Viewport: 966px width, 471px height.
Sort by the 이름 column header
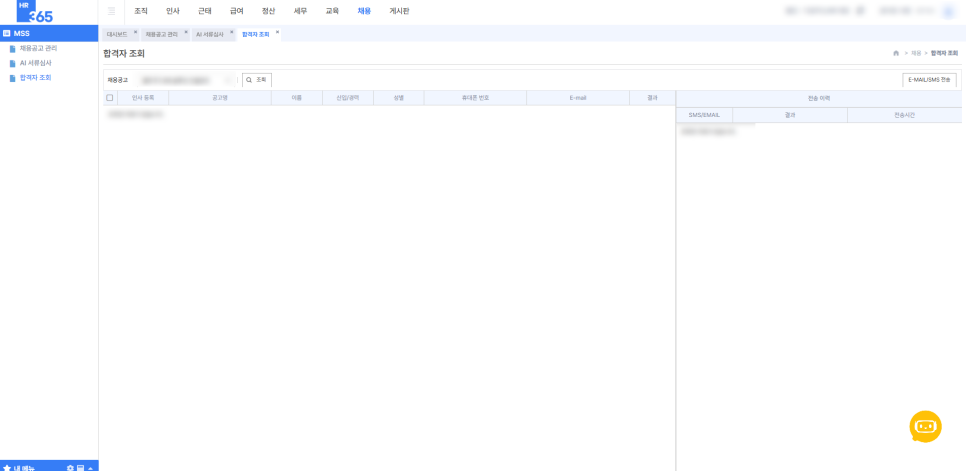click(296, 98)
